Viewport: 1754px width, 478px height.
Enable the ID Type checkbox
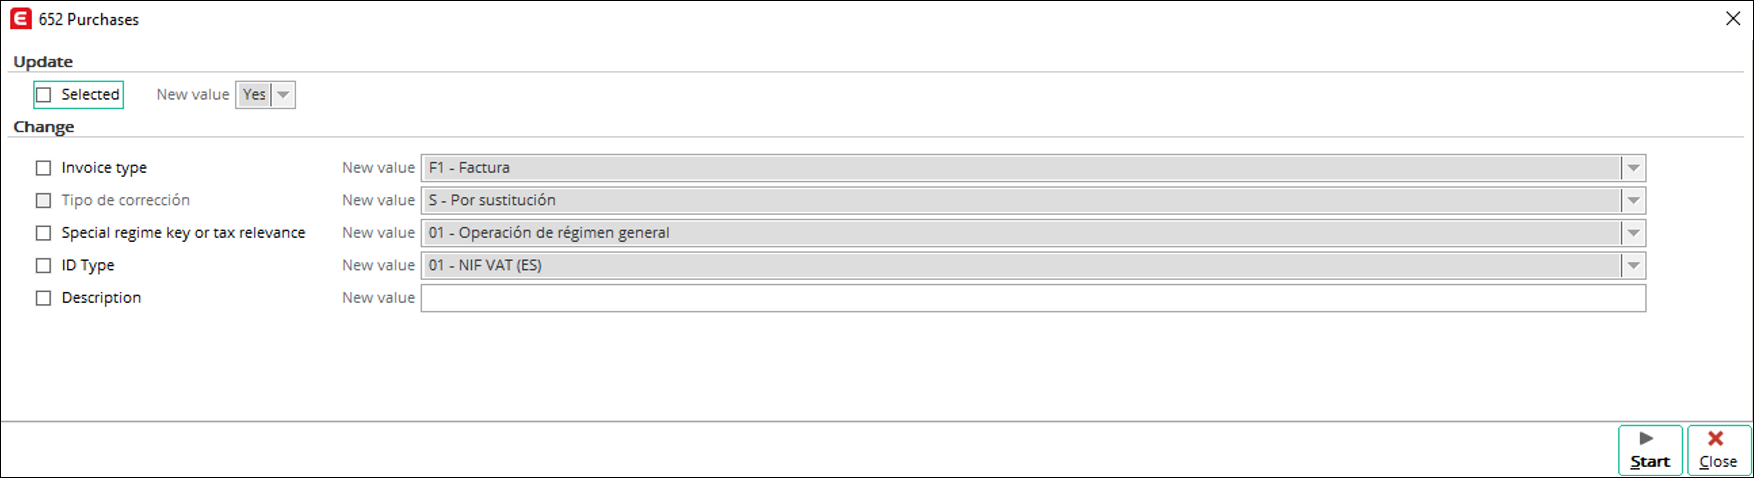pos(43,265)
